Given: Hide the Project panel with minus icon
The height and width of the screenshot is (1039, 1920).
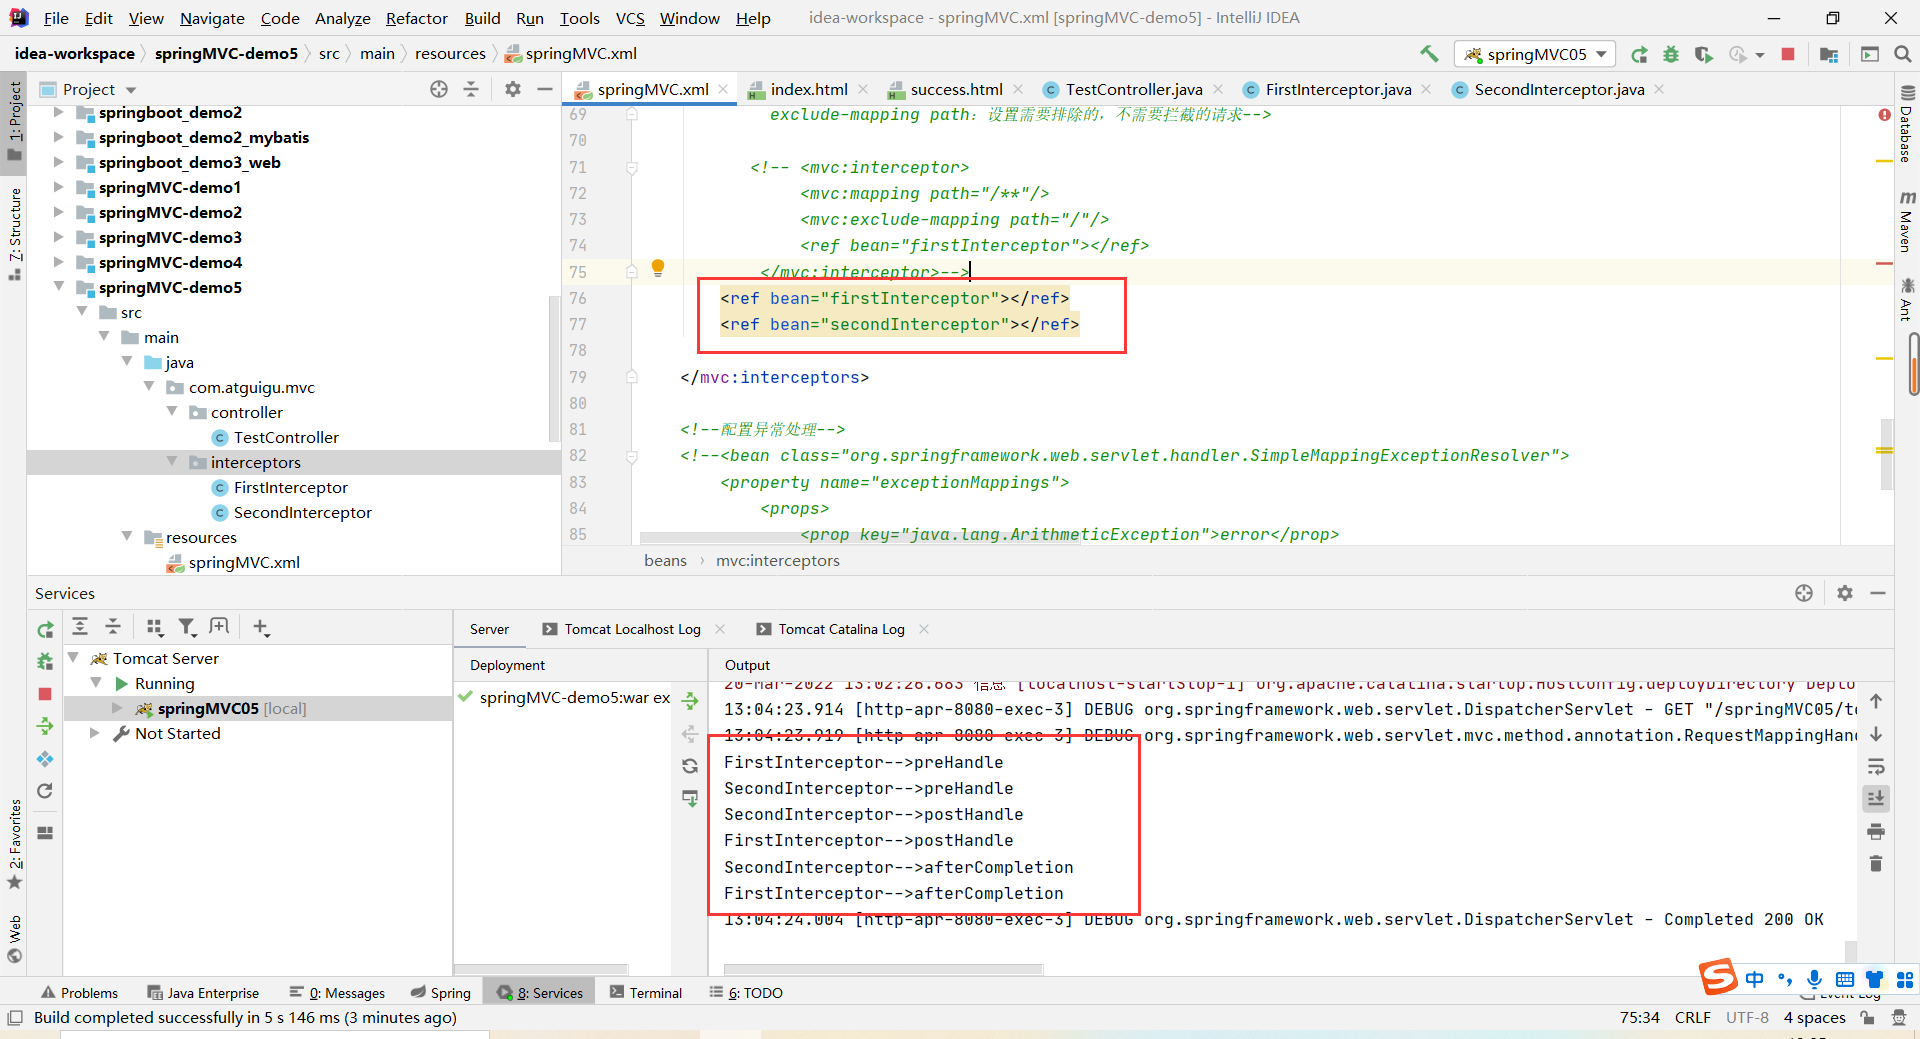Looking at the screenshot, I should click(x=545, y=89).
